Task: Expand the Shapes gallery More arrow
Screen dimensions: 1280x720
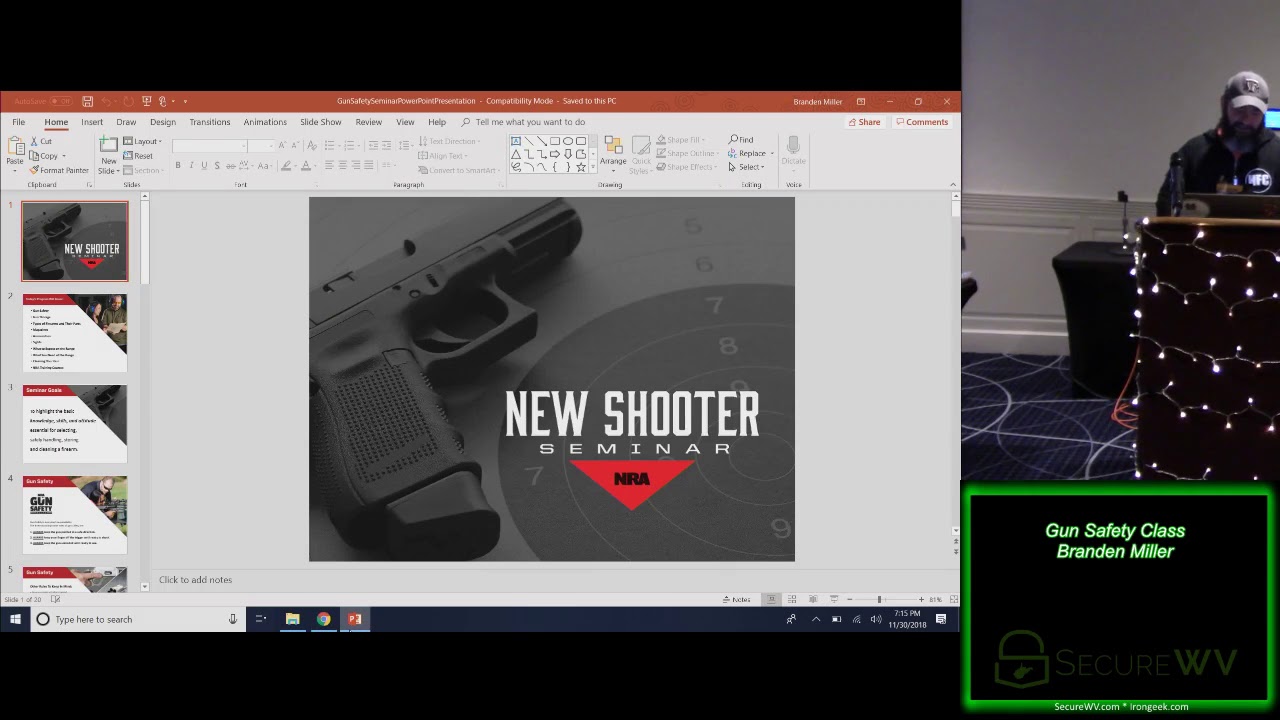Action: [593, 168]
